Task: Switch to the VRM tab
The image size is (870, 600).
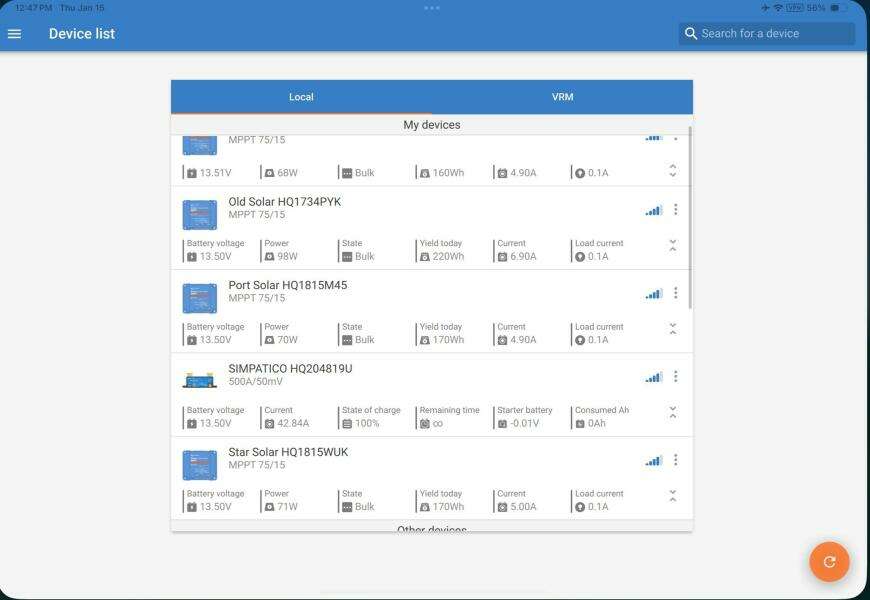Action: [562, 97]
